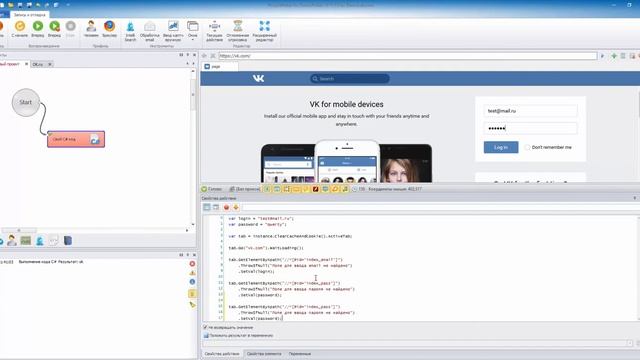Open the Браузер profile settings with the Firefox icon
The image size is (640, 360).
click(x=109, y=29)
